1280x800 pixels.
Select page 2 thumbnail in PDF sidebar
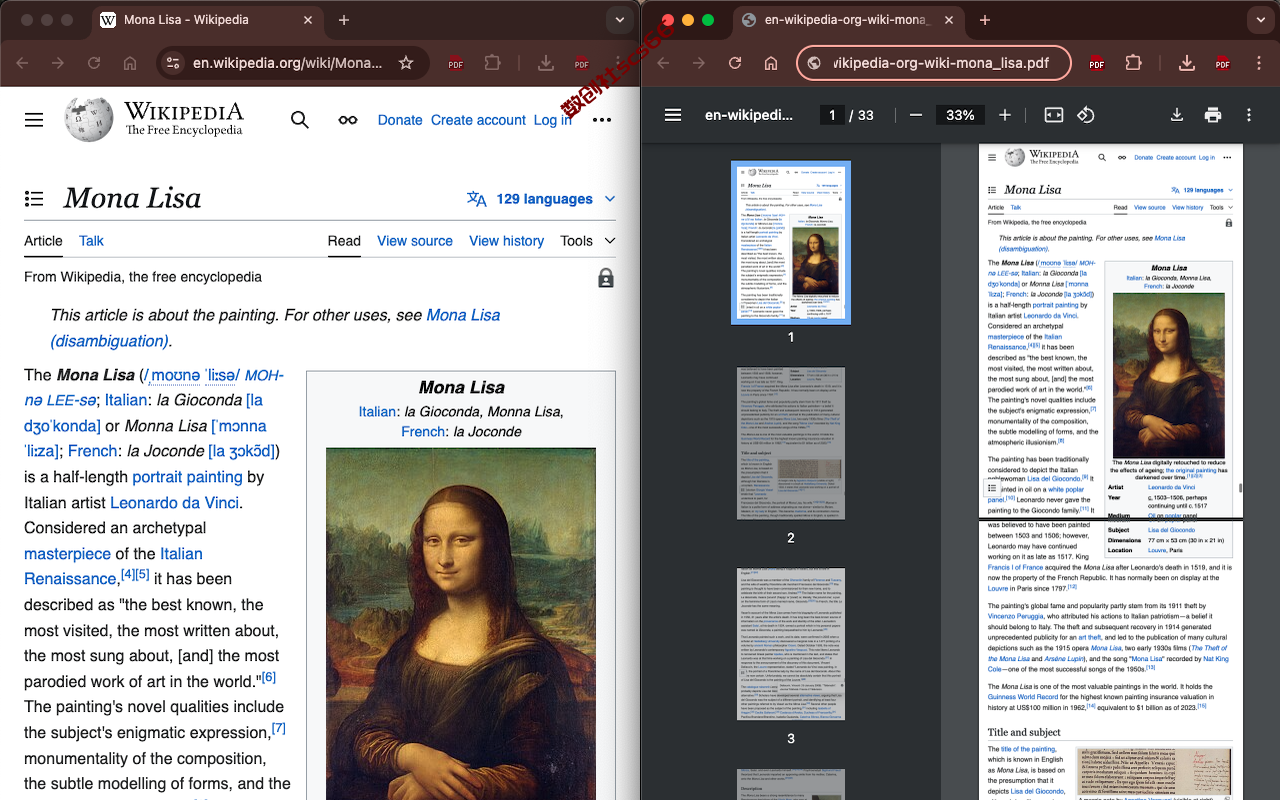(791, 443)
